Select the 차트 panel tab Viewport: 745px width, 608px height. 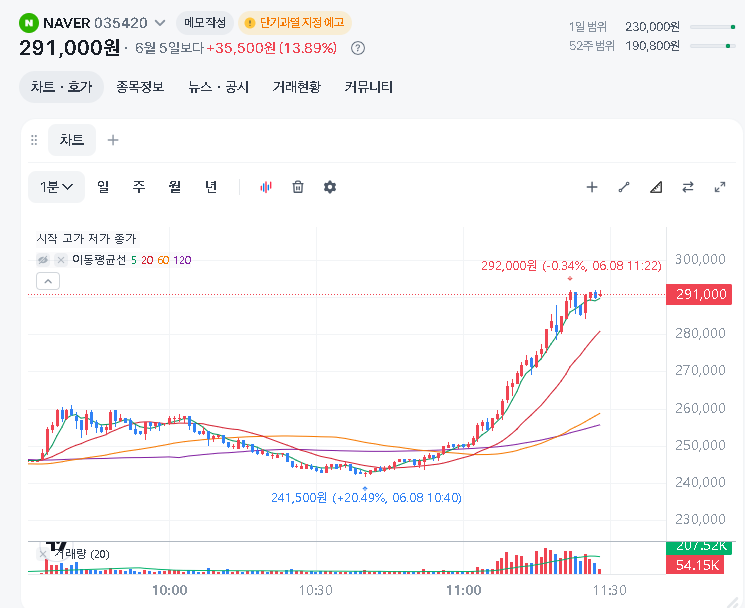(x=72, y=140)
